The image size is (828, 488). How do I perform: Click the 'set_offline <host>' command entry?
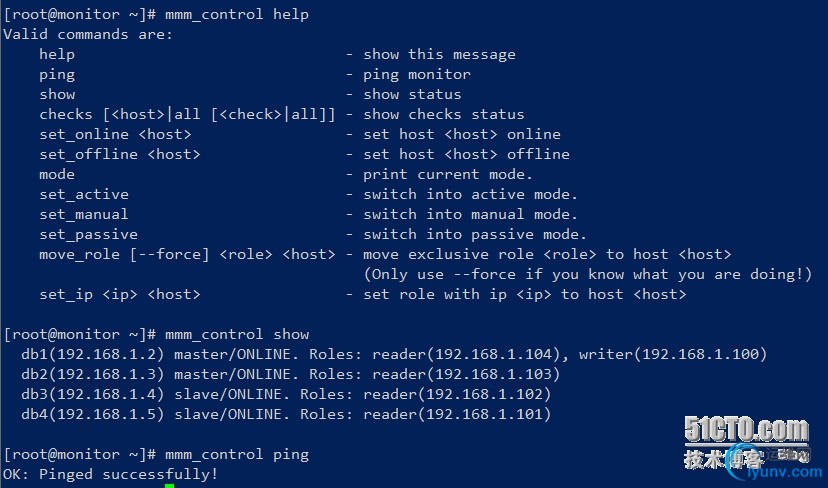click(120, 154)
